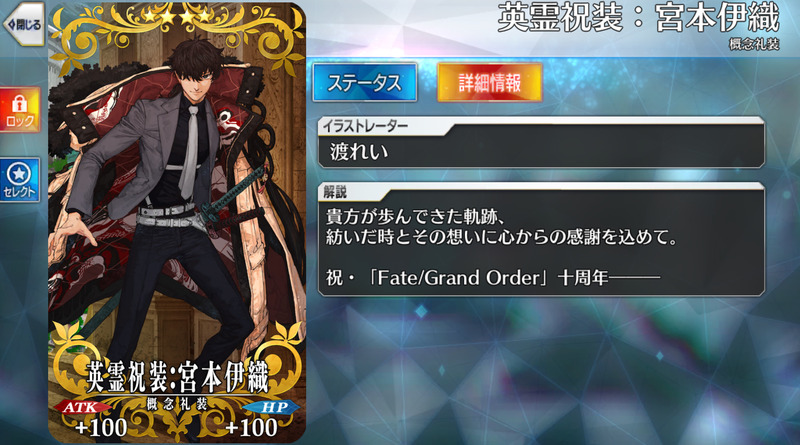Tap the card name 英霊祝装:宮本伊織 banner
This screenshot has width=800, height=445.
pos(177,377)
